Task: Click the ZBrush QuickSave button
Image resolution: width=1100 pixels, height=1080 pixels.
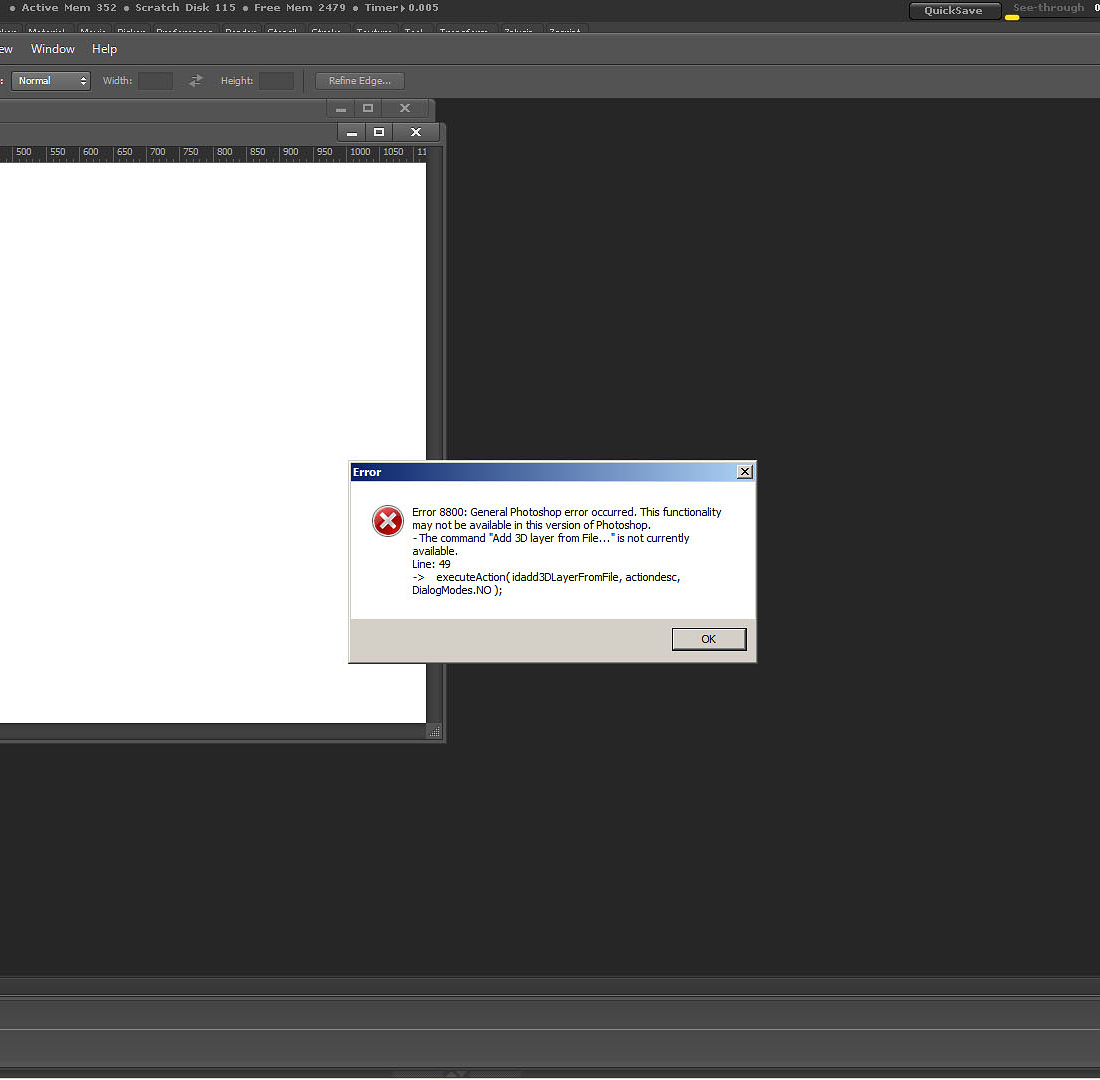Action: pyautogui.click(x=953, y=11)
